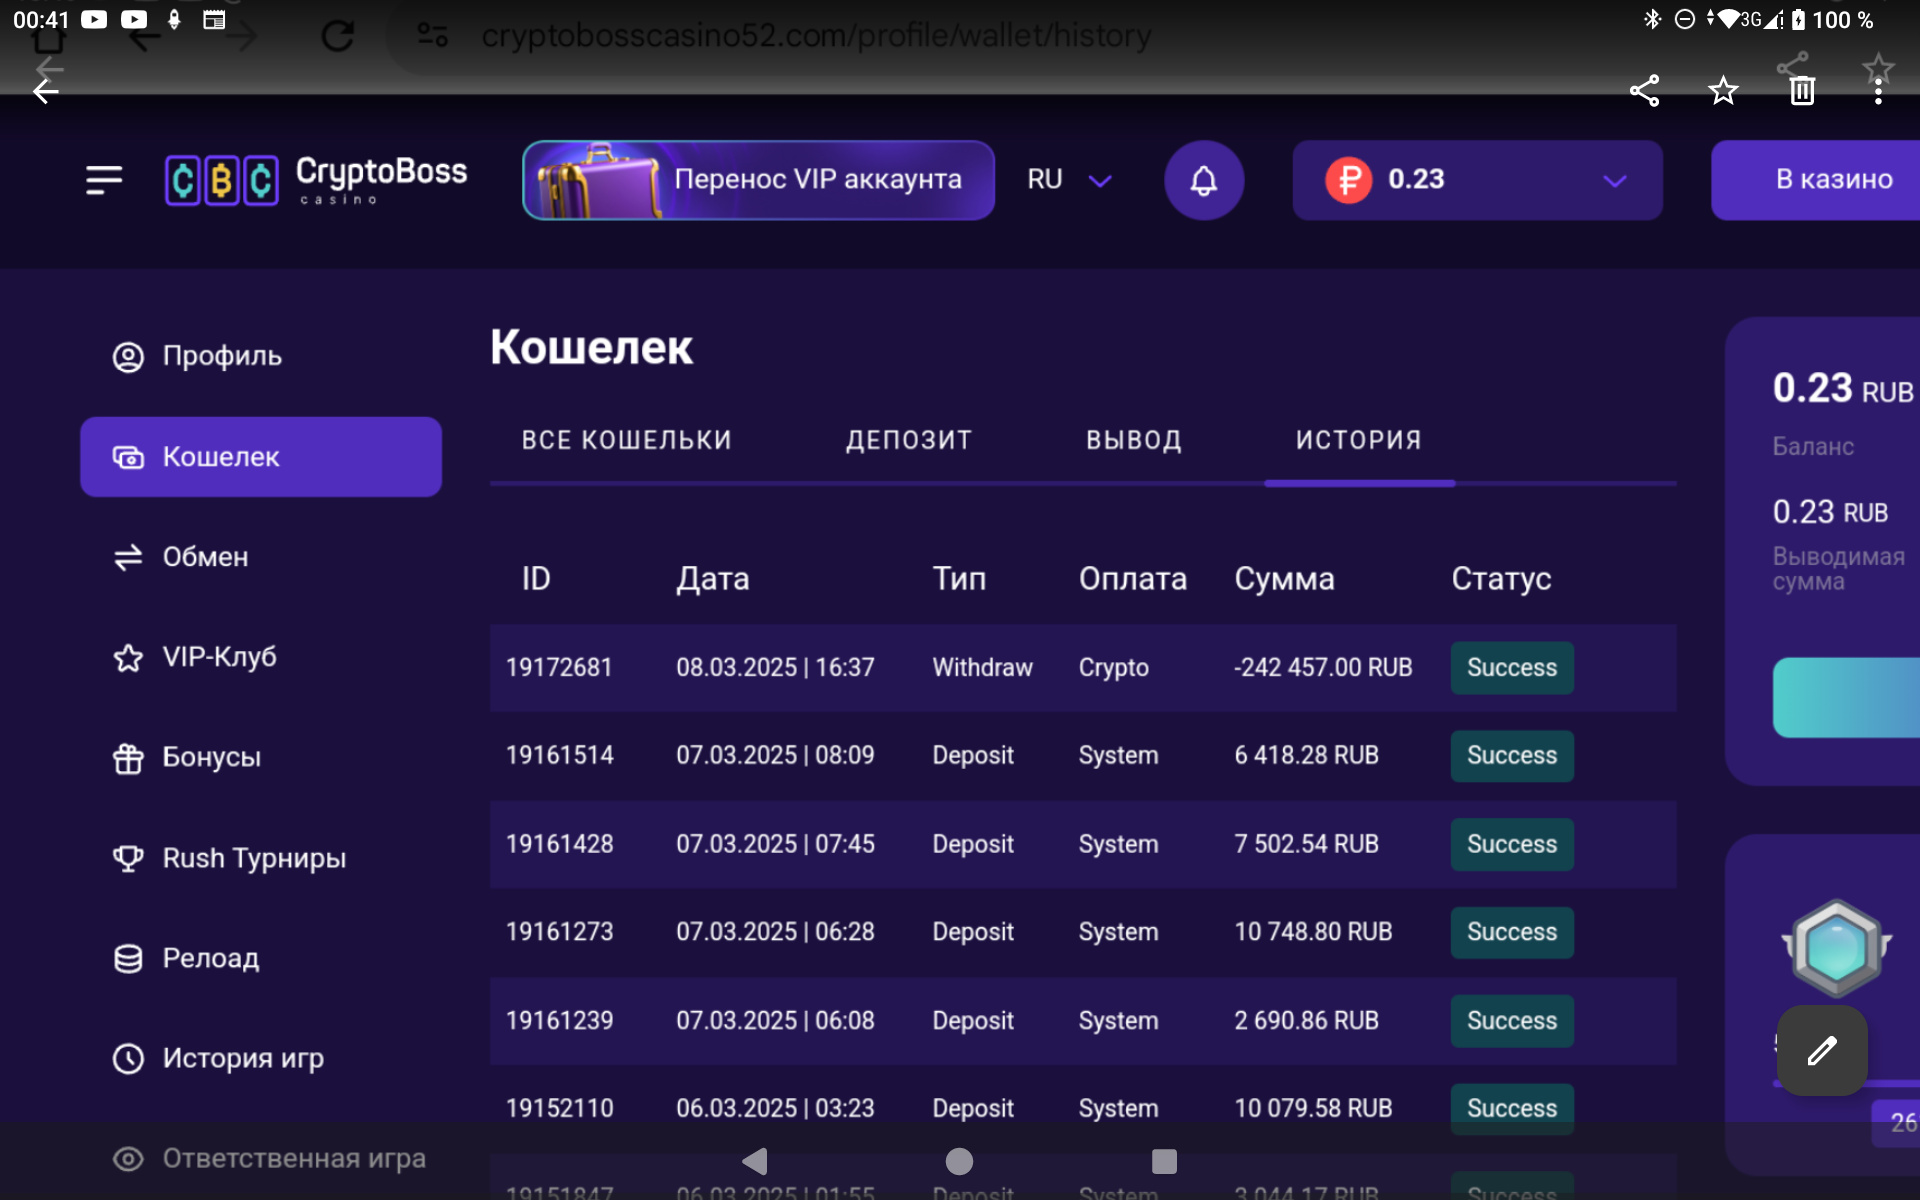
Task: Switch to the Вывод tab
Action: point(1134,440)
